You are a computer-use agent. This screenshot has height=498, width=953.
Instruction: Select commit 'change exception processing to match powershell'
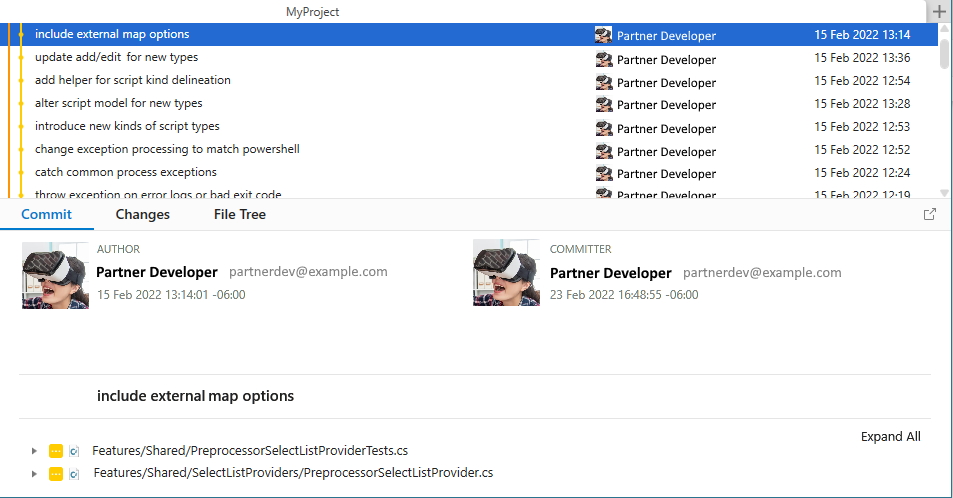(469, 150)
